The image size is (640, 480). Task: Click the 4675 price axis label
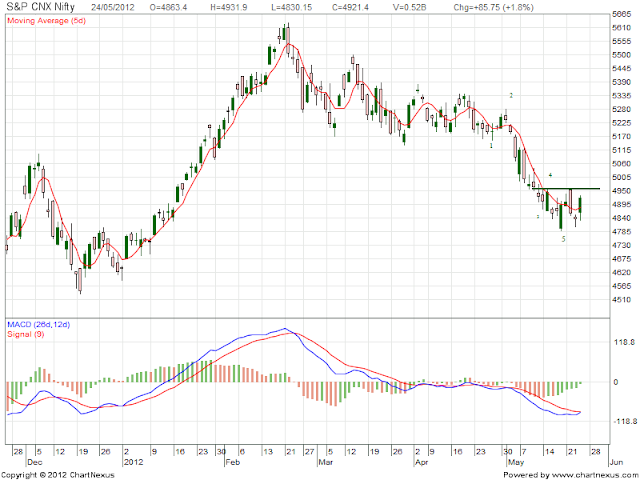[622, 259]
